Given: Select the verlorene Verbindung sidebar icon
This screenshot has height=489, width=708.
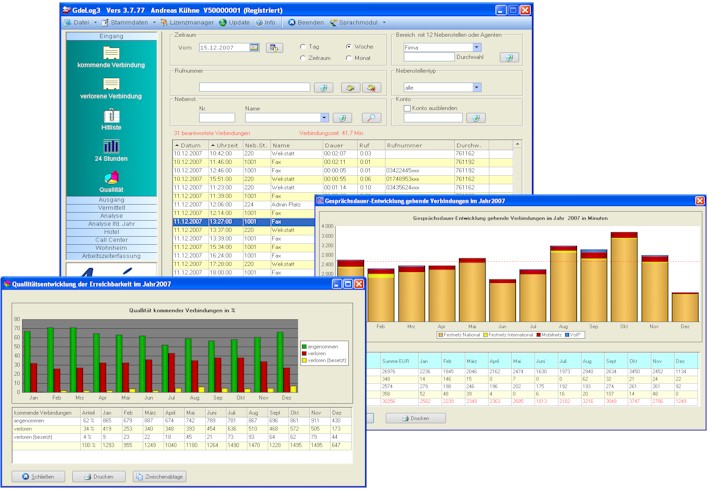Looking at the screenshot, I should tap(110, 84).
